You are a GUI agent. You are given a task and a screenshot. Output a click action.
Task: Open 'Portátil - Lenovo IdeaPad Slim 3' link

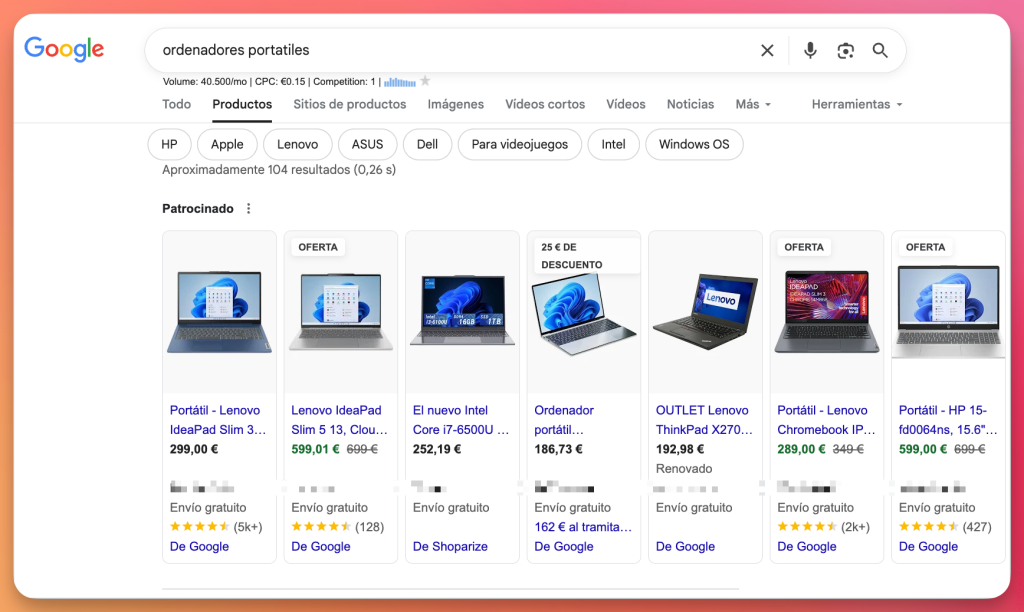[x=218, y=420]
